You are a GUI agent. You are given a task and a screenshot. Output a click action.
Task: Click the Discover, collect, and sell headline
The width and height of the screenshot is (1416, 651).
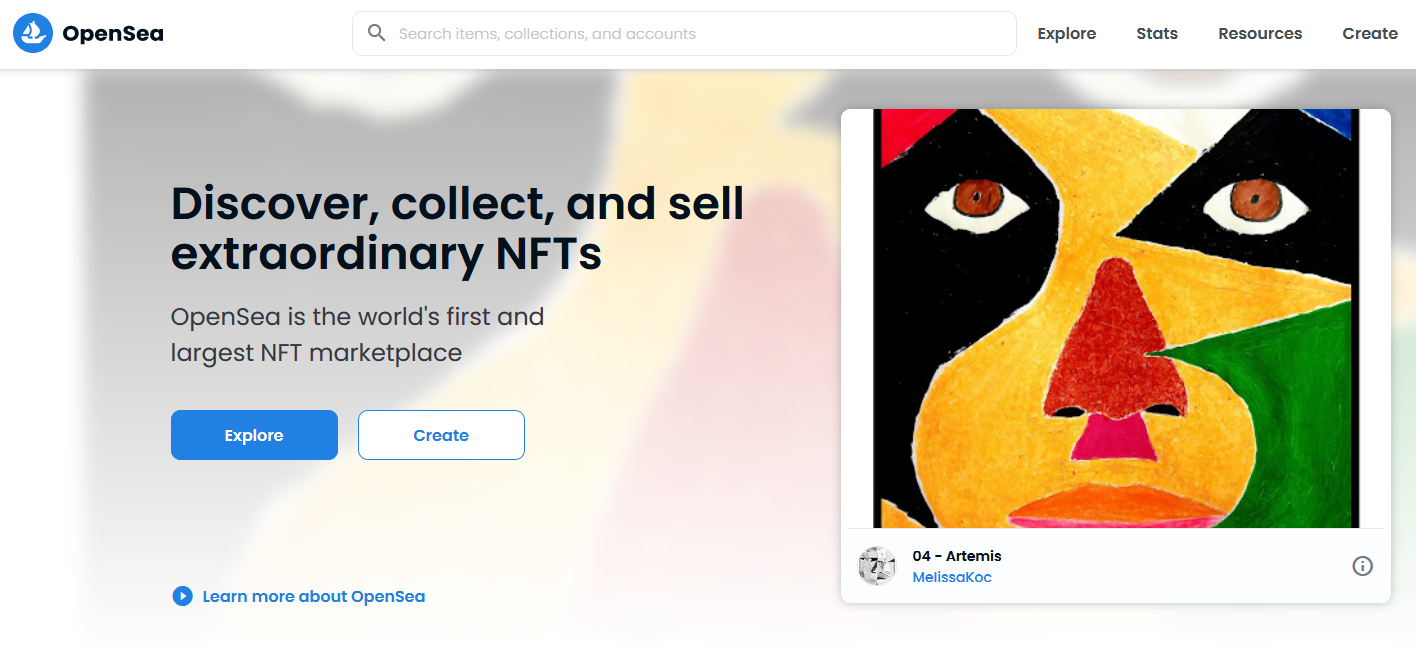[x=458, y=229]
